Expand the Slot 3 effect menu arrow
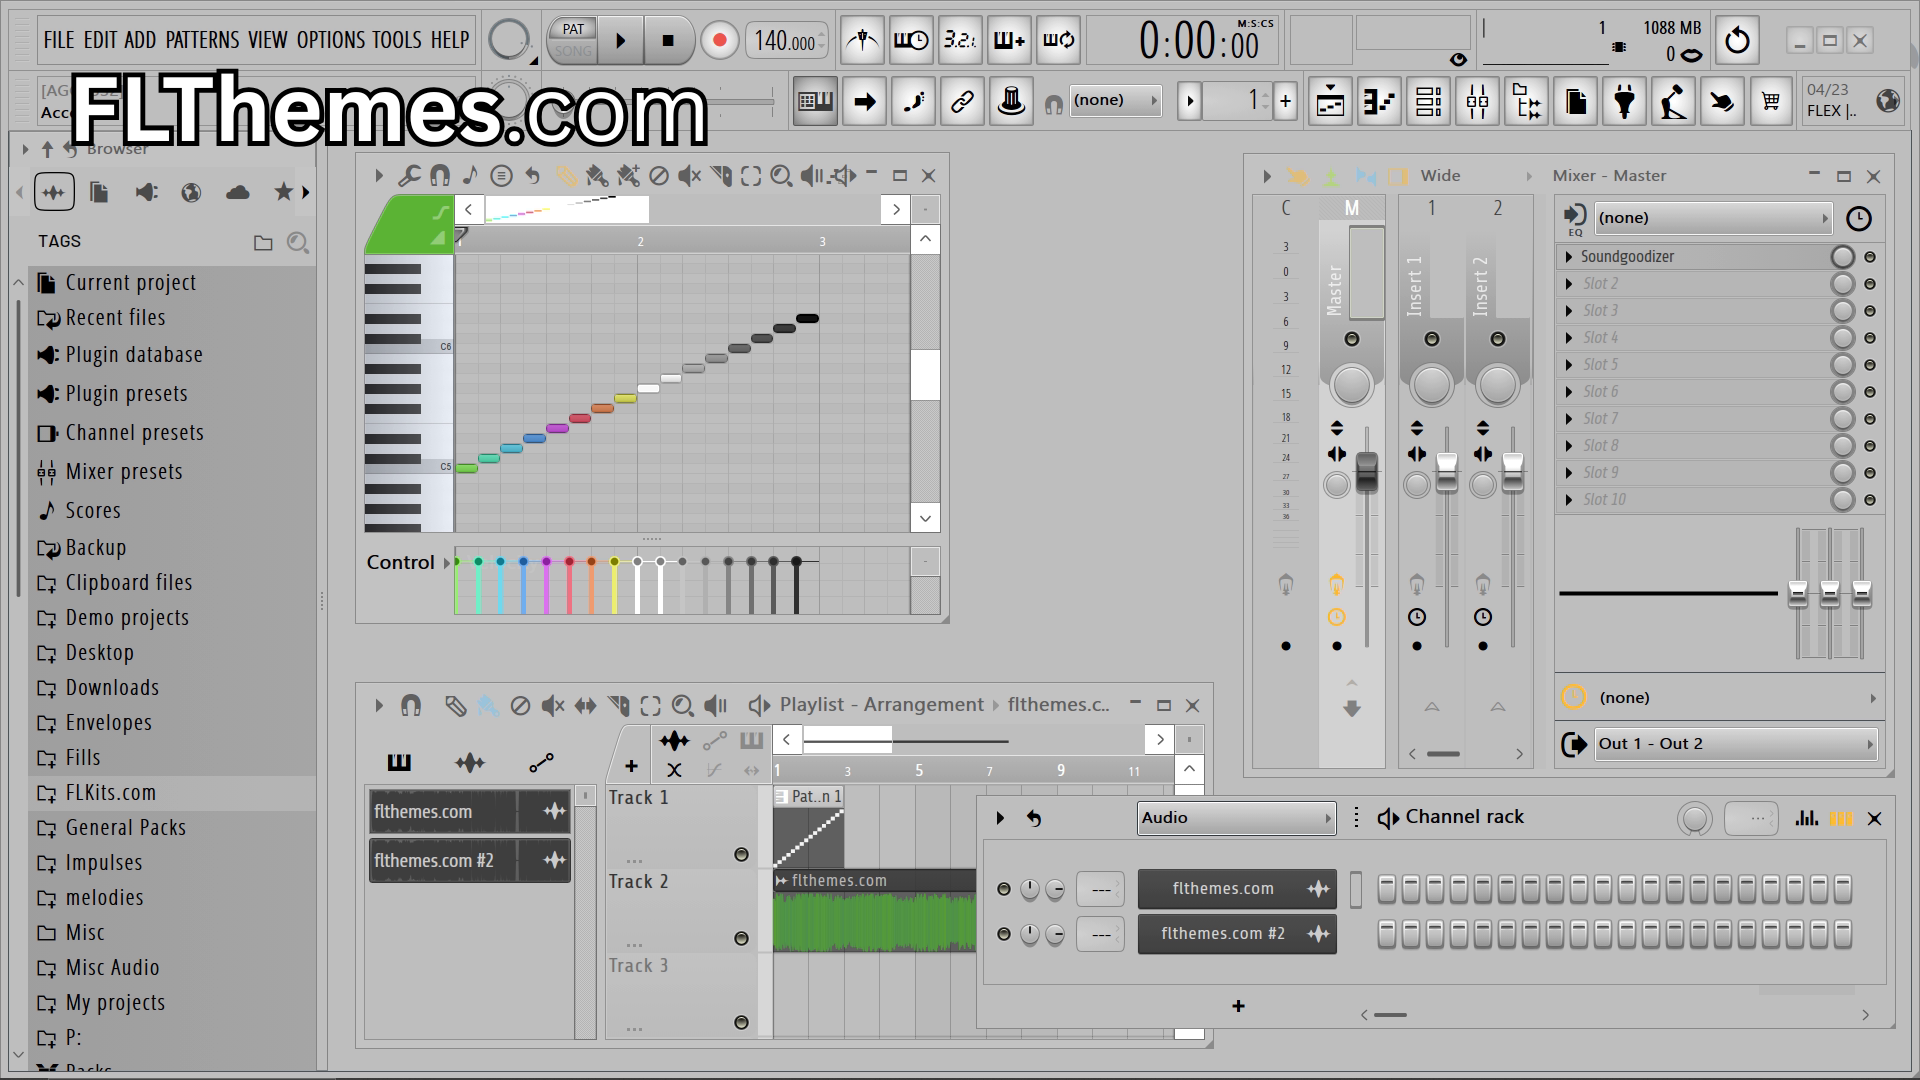The image size is (1920, 1080). pos(1569,311)
